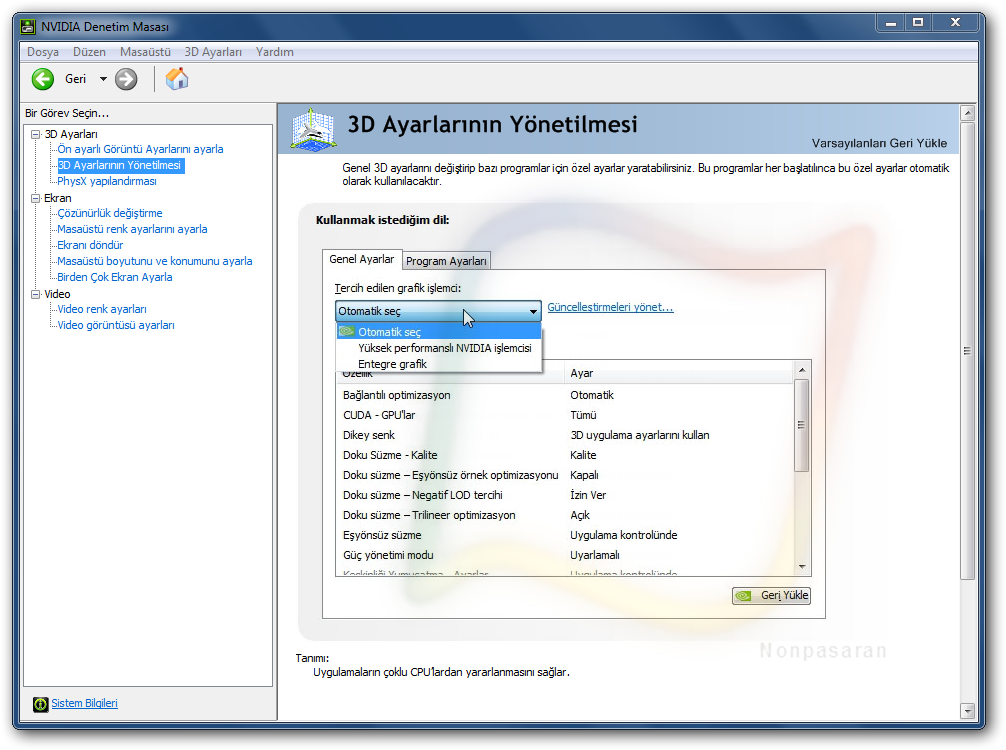Select PhysX yapılandırması tree item

tap(107, 181)
